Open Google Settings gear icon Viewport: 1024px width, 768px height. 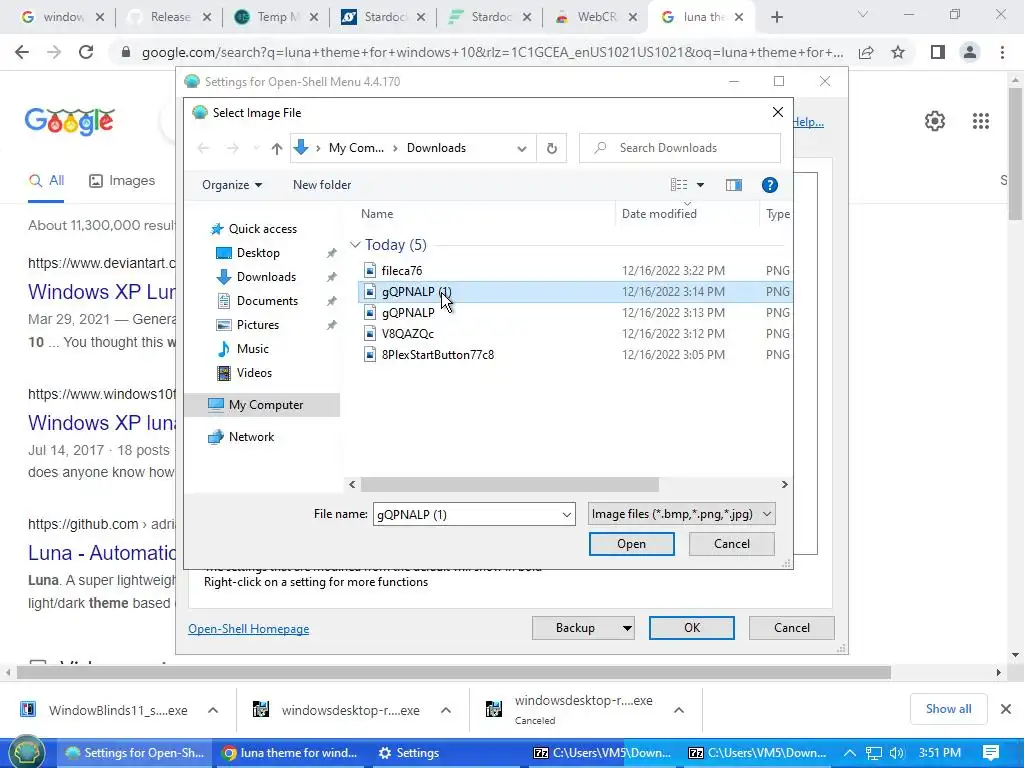(935, 121)
